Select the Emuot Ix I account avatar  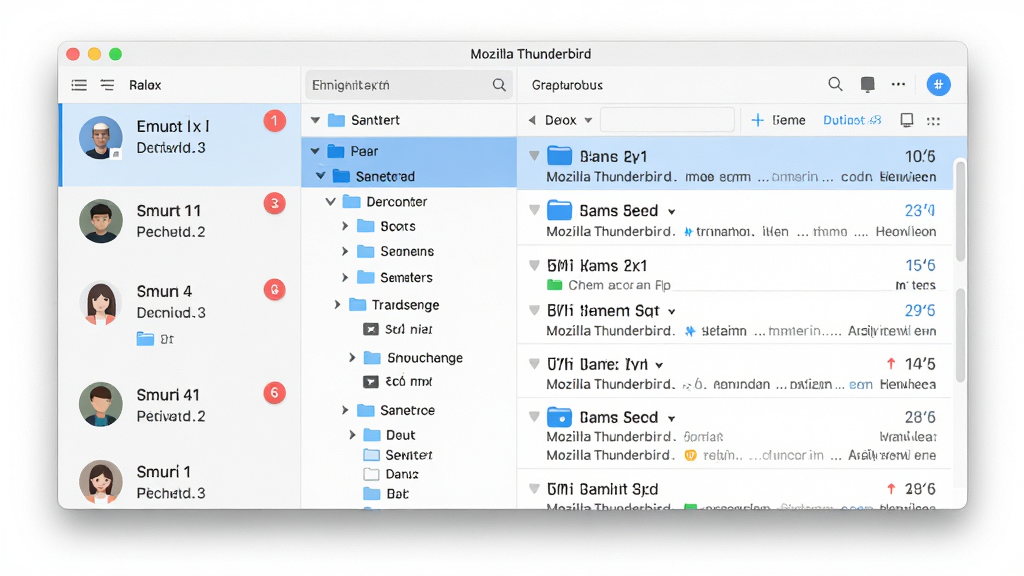[x=101, y=138]
